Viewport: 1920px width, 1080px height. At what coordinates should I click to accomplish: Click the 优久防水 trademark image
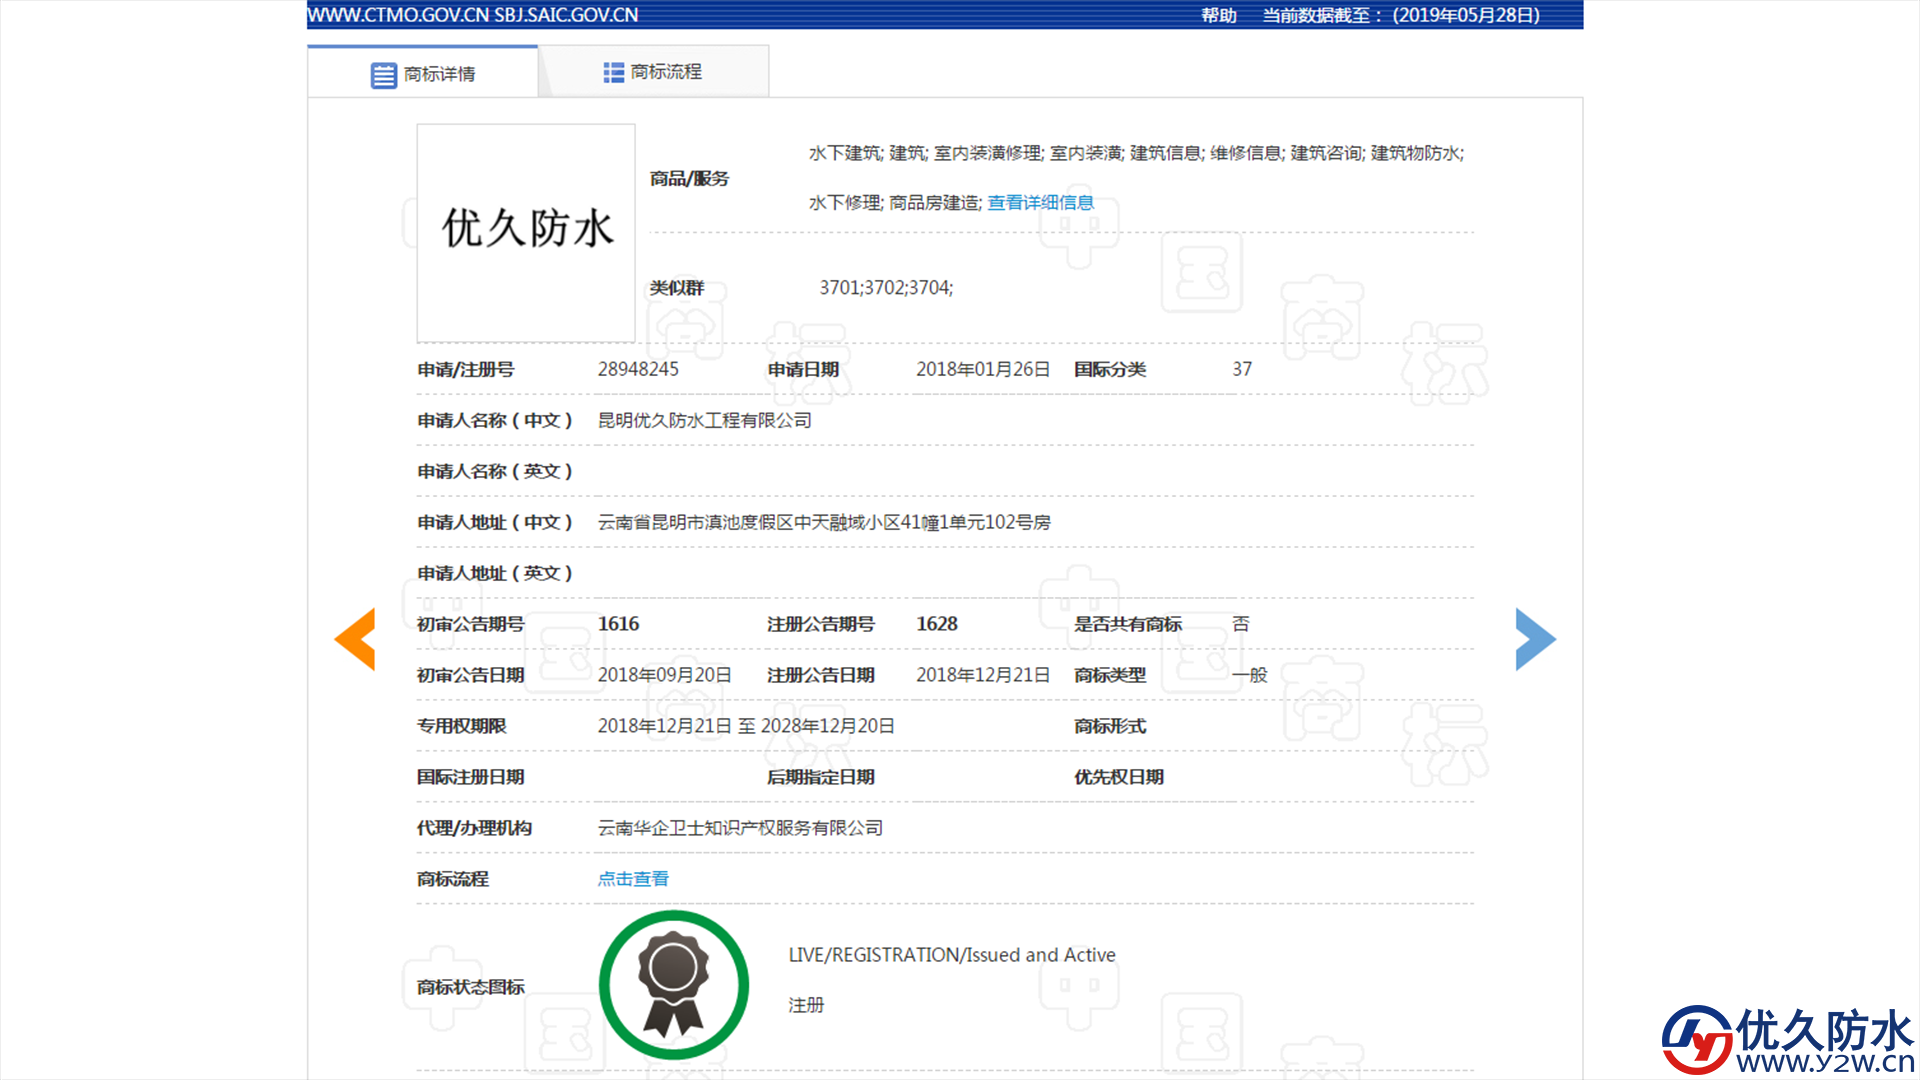526,233
